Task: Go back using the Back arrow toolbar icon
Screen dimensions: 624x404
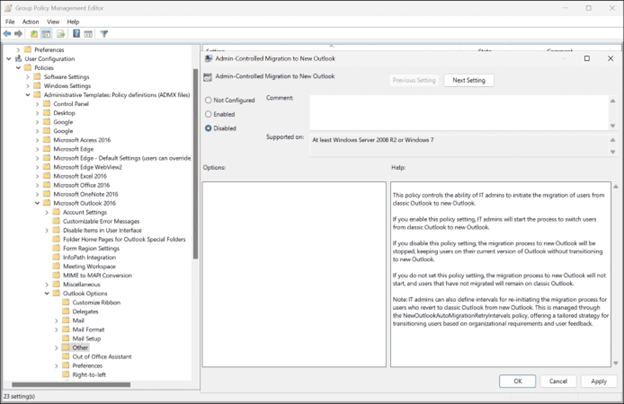Action: tap(7, 34)
